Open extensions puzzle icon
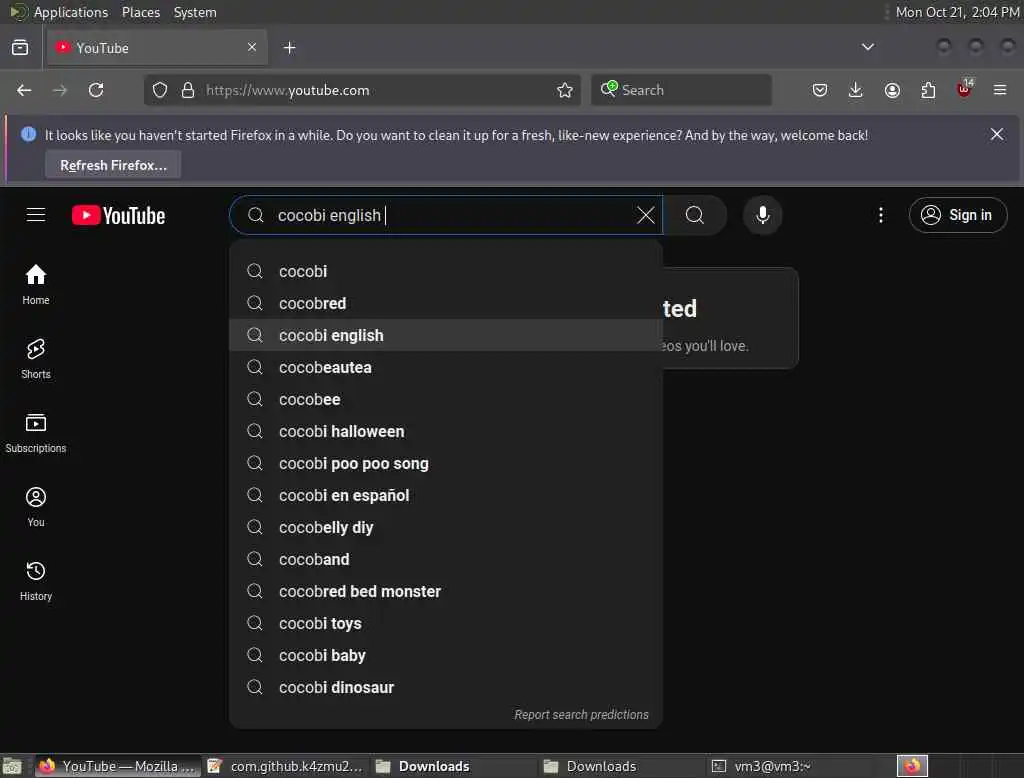Viewport: 1024px width, 778px height. [x=928, y=90]
